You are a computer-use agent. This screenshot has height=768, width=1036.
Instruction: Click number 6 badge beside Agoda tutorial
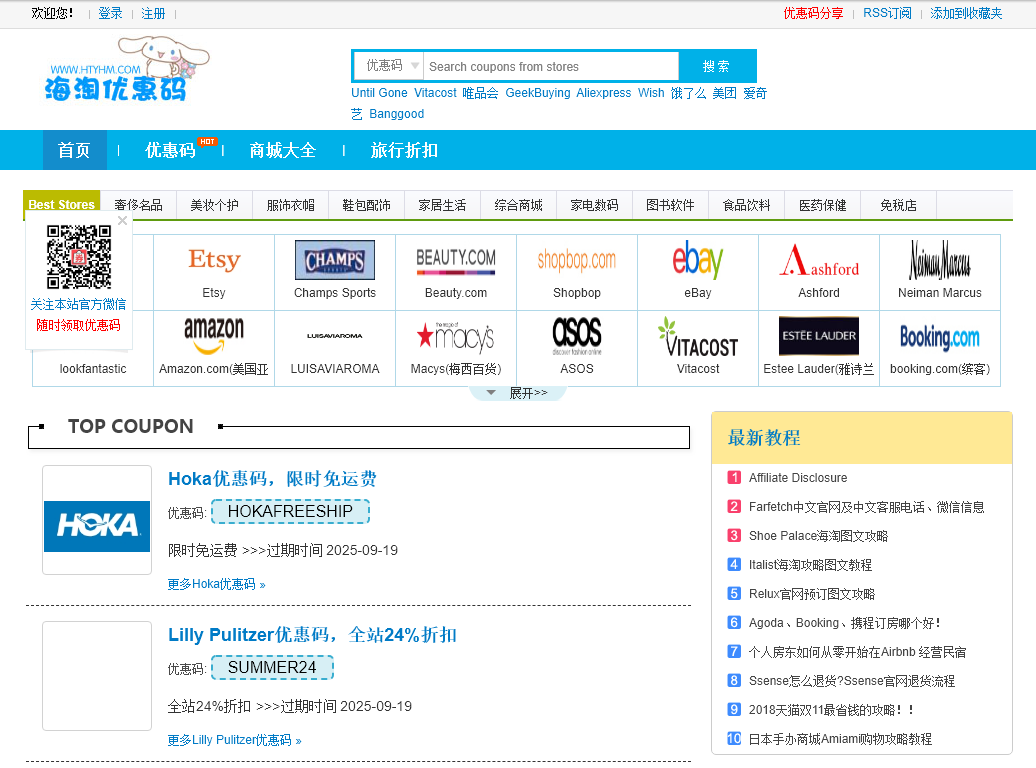click(x=734, y=623)
